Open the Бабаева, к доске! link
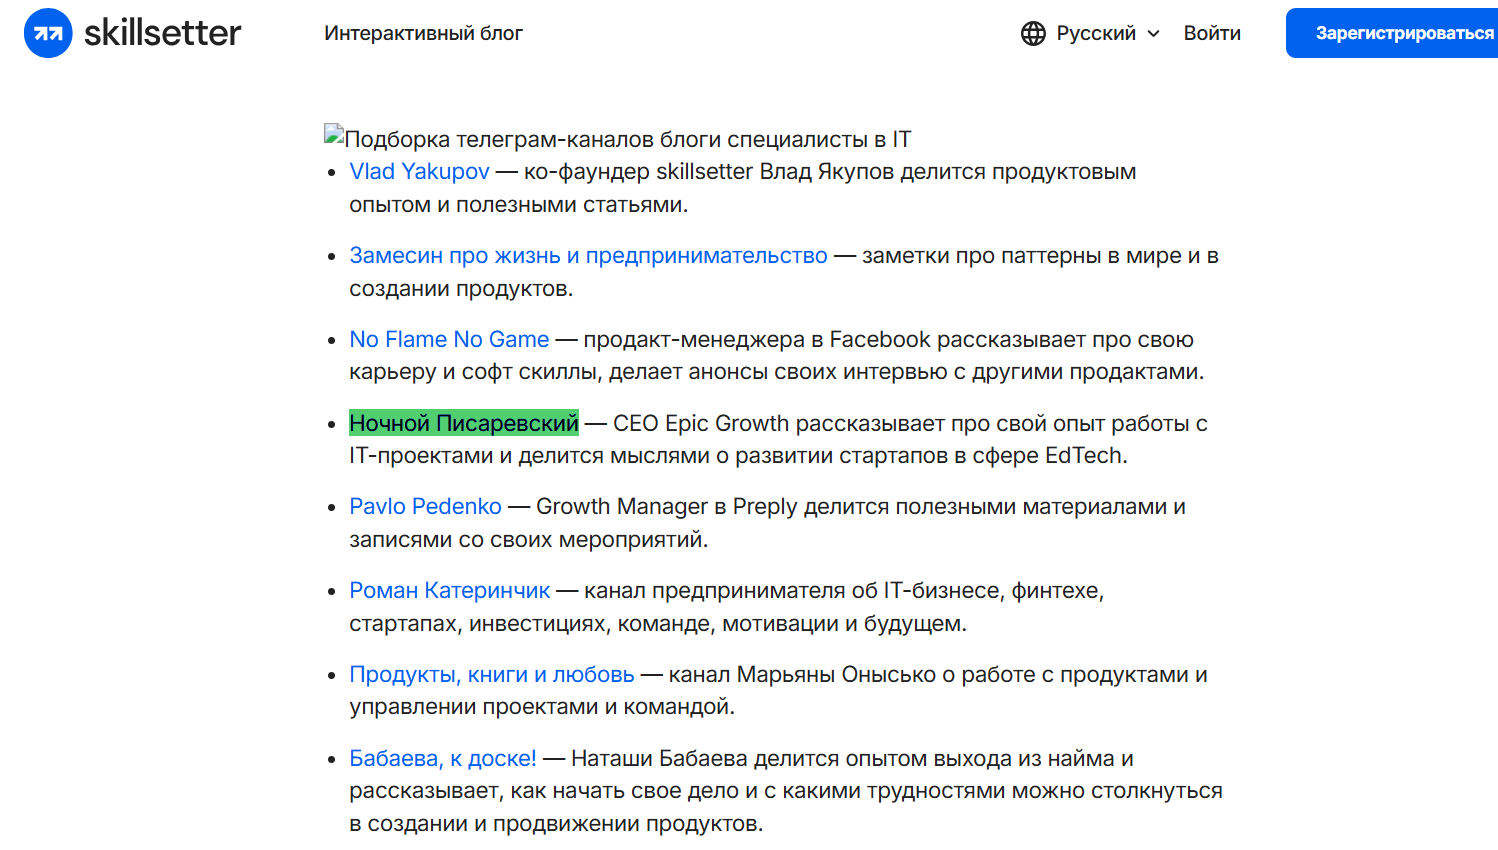The image size is (1498, 850). point(443,759)
